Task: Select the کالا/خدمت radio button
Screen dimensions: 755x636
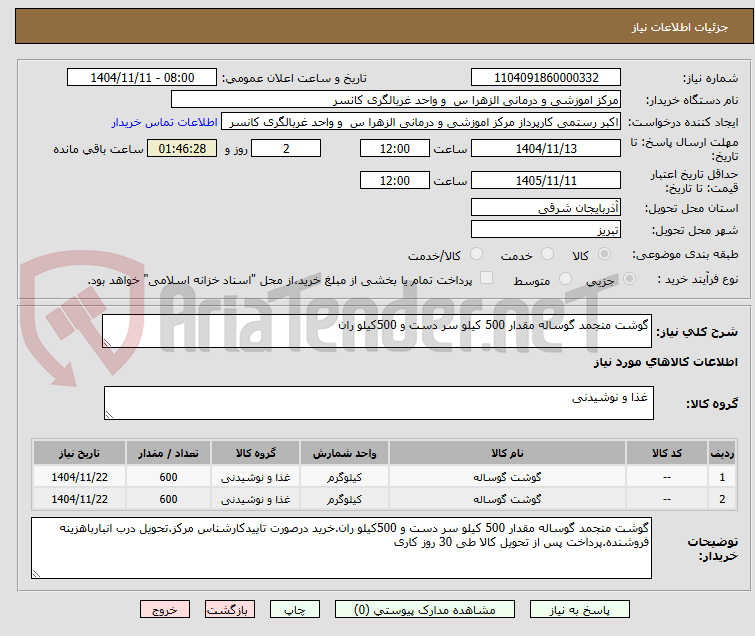Action: pos(476,254)
